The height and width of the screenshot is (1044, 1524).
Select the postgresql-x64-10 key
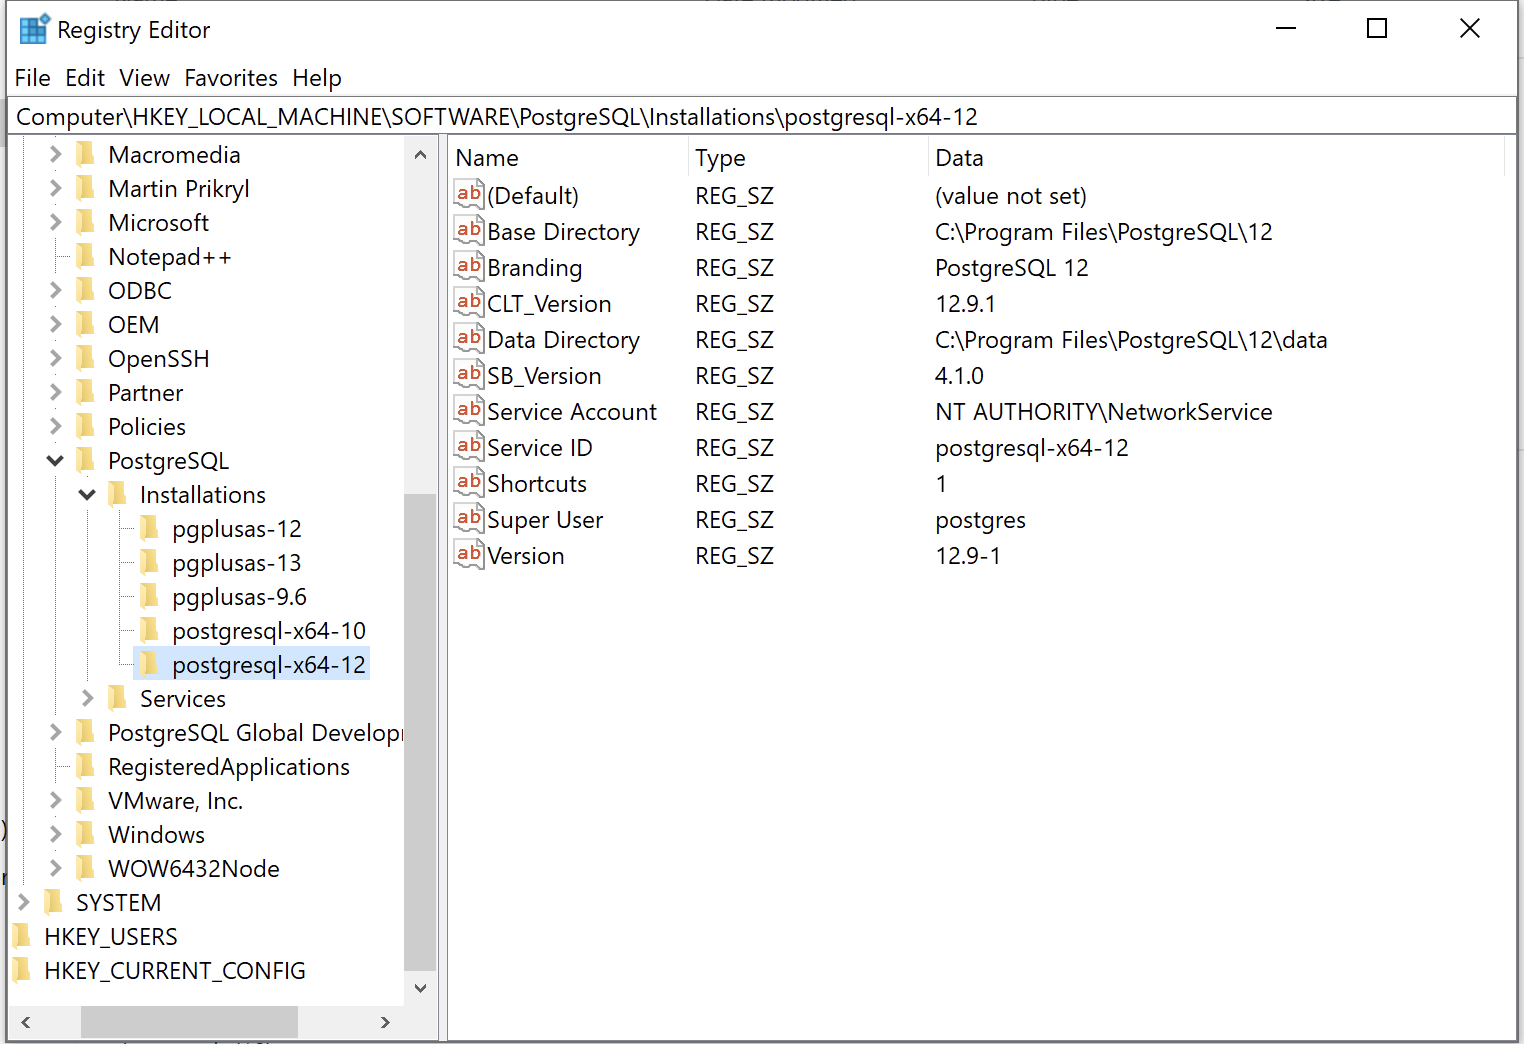(x=268, y=631)
